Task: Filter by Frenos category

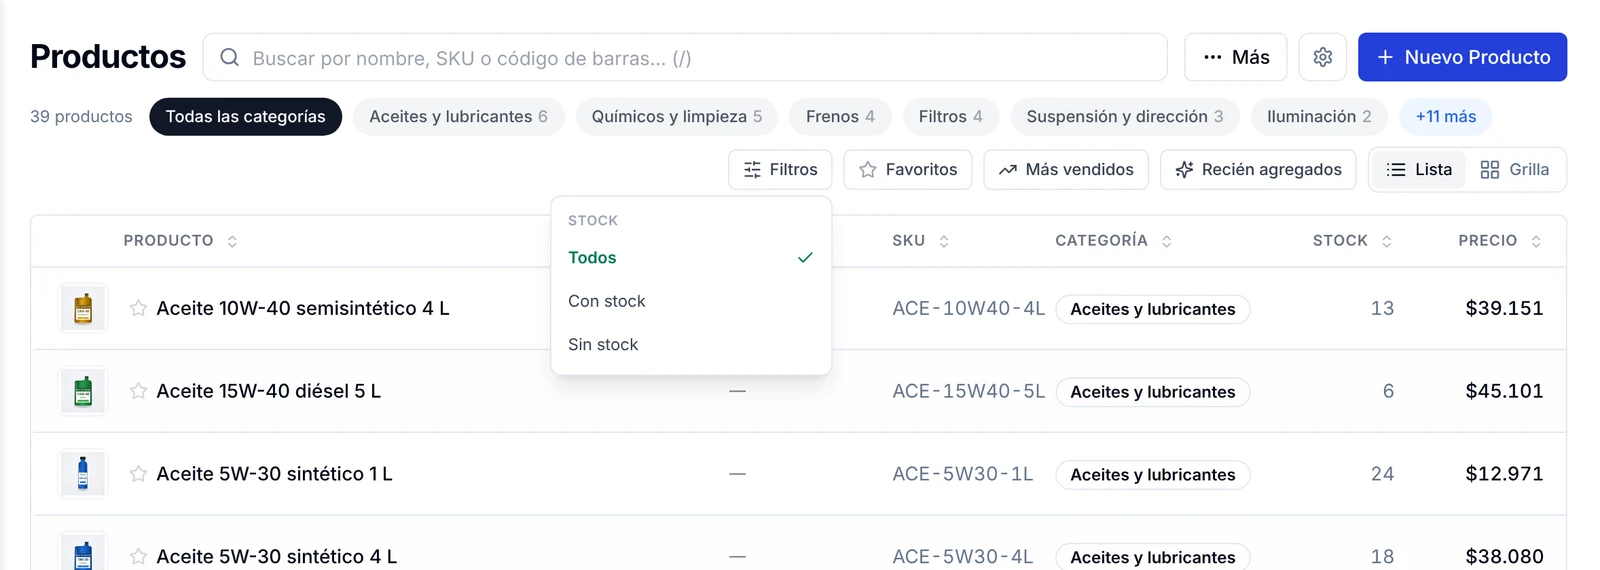Action: pos(840,117)
